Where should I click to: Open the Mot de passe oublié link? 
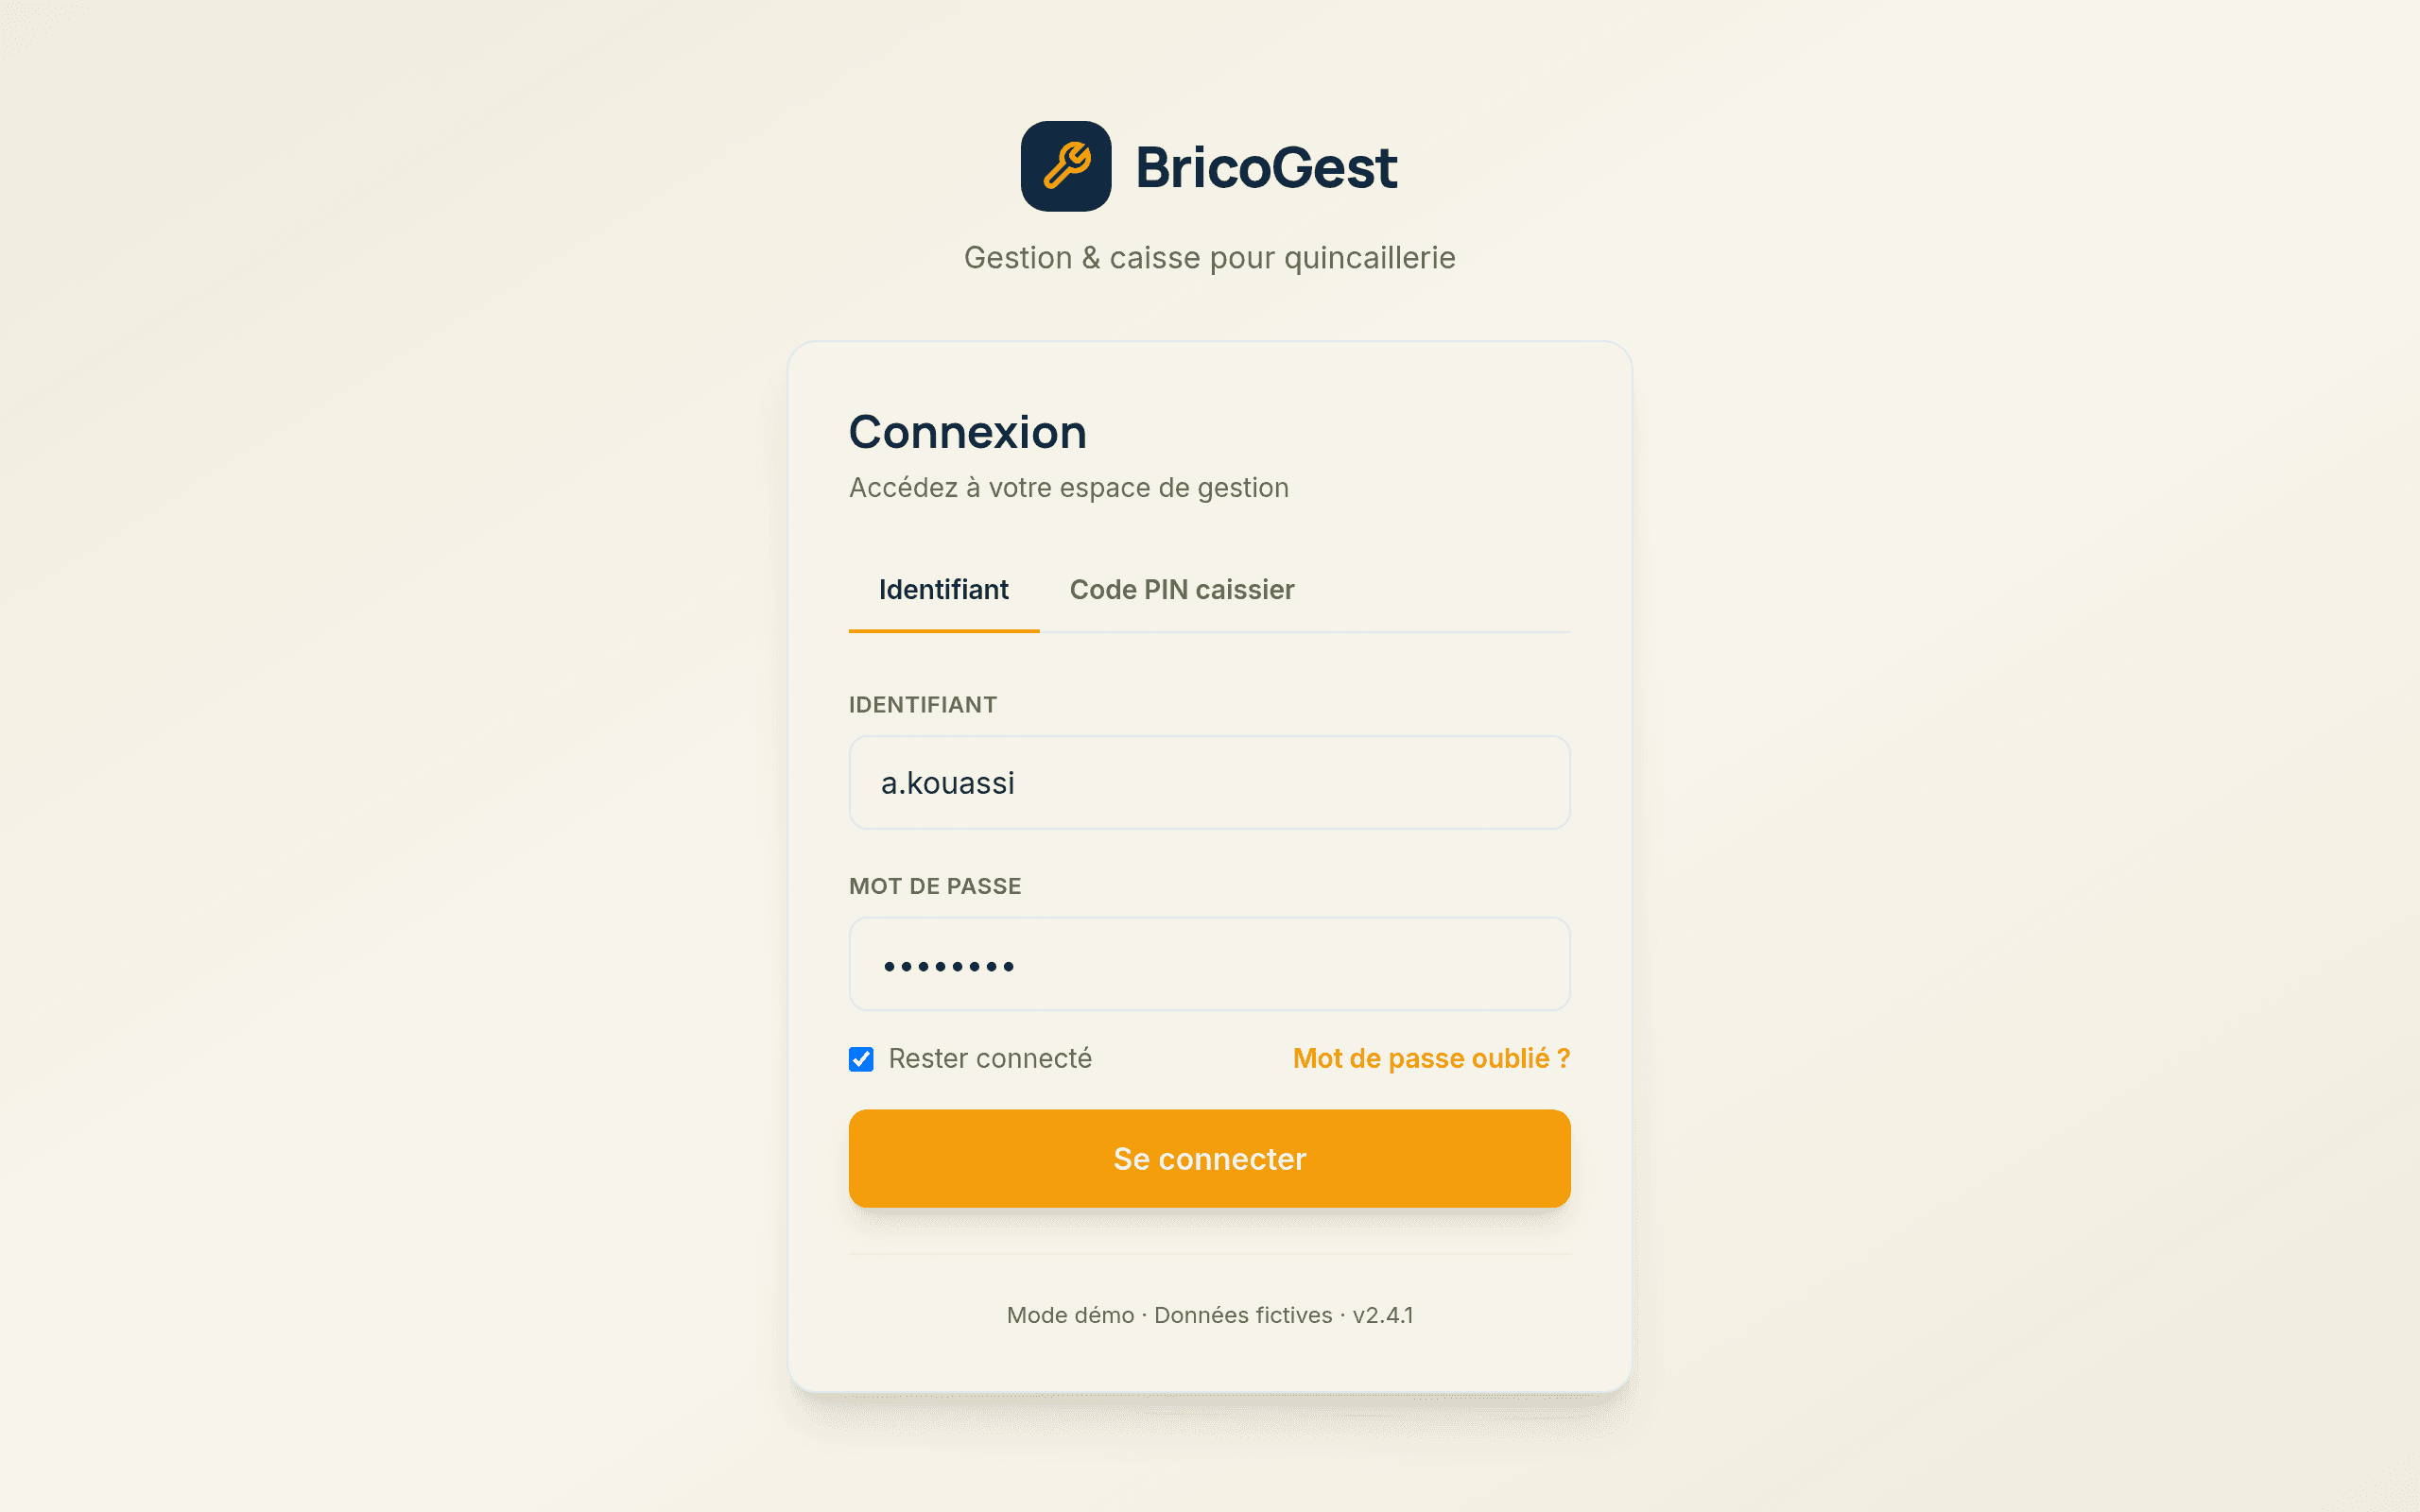[x=1431, y=1059]
